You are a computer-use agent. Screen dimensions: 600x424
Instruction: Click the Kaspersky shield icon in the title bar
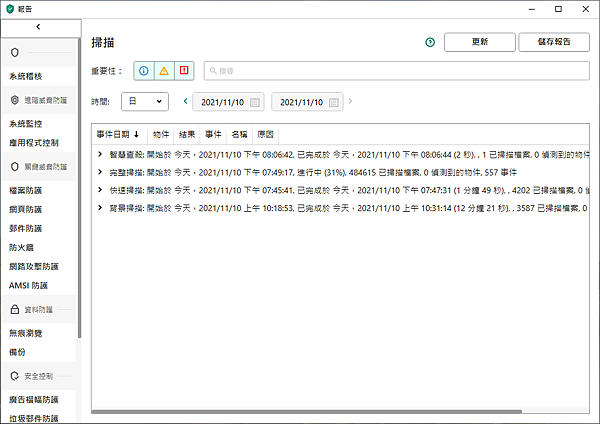(10, 9)
